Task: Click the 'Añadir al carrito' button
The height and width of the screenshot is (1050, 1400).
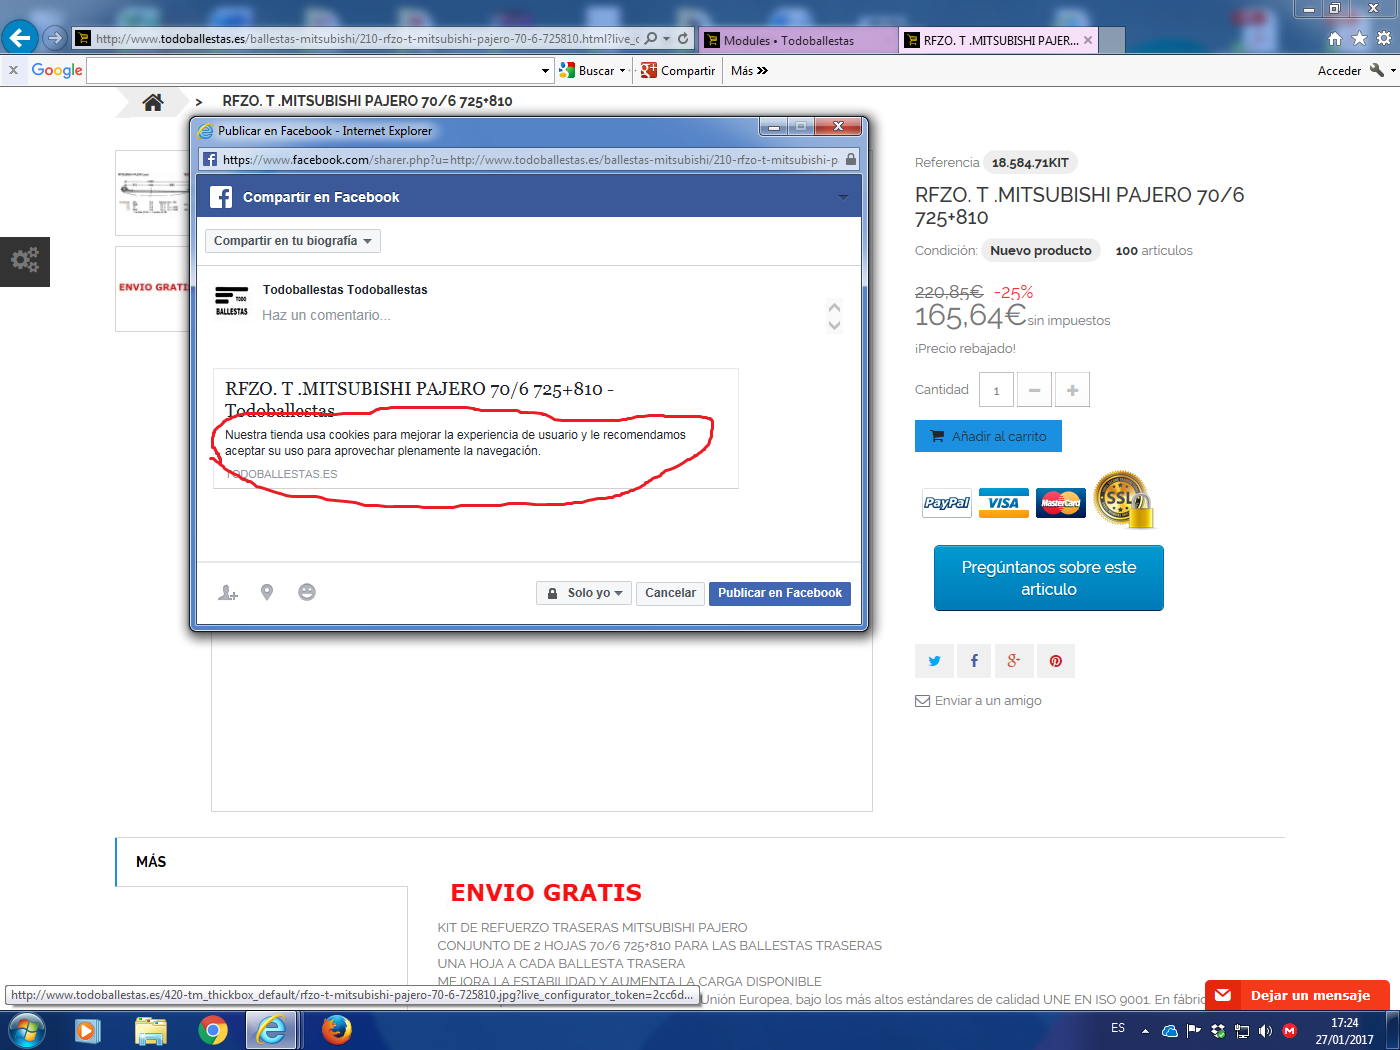Action: [988, 436]
